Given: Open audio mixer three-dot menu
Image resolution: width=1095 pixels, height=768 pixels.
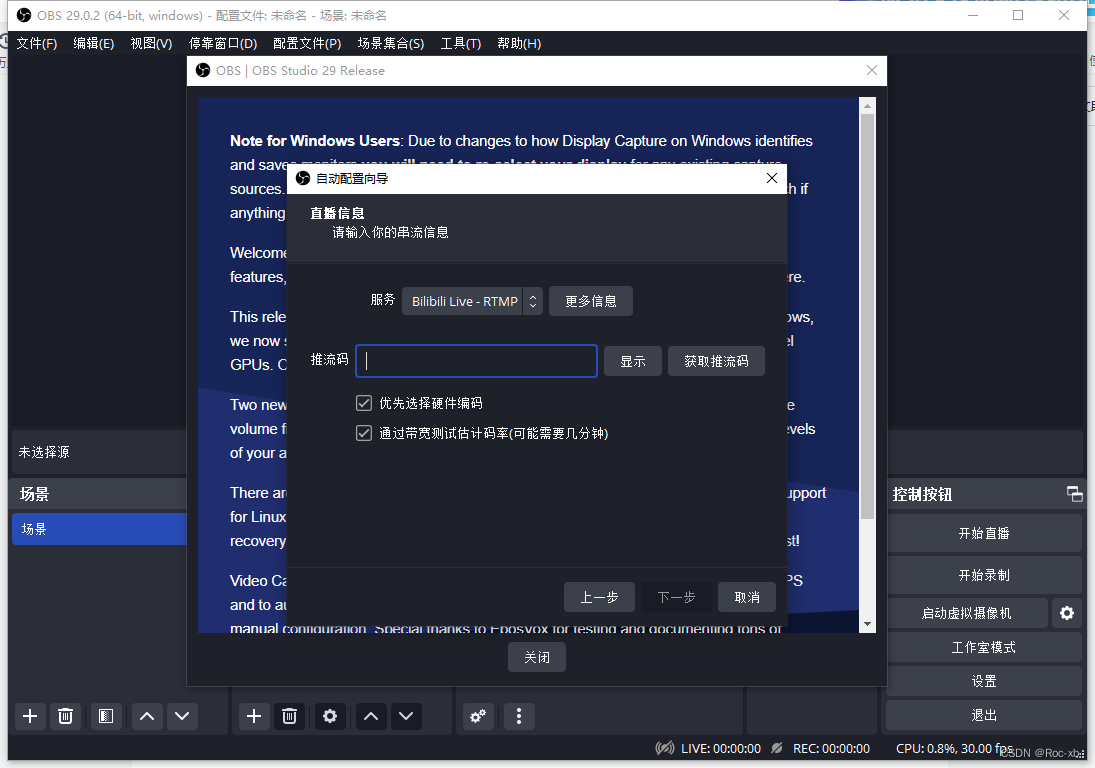Looking at the screenshot, I should click(519, 716).
